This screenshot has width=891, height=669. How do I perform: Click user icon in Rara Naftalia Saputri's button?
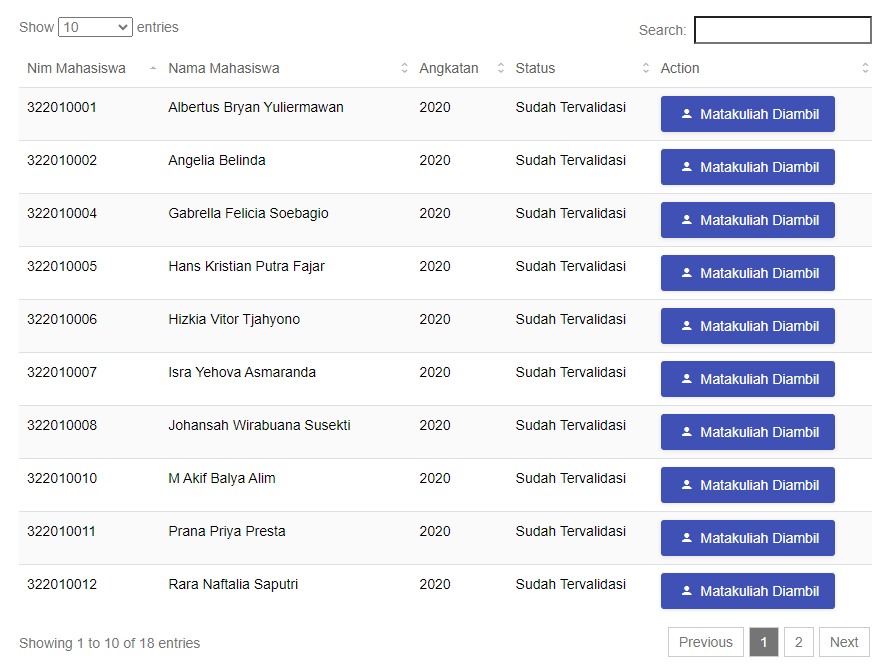[x=686, y=591]
